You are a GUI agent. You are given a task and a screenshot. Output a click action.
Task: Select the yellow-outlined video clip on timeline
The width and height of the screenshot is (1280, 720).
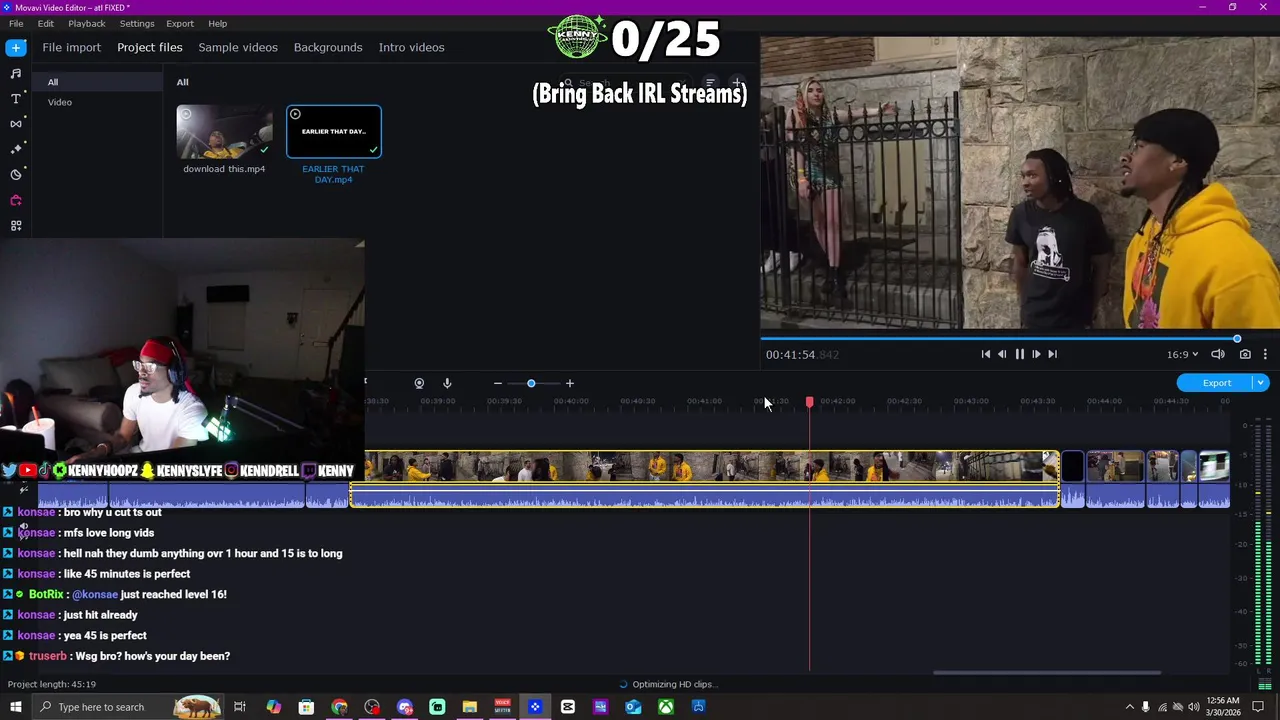tap(705, 479)
